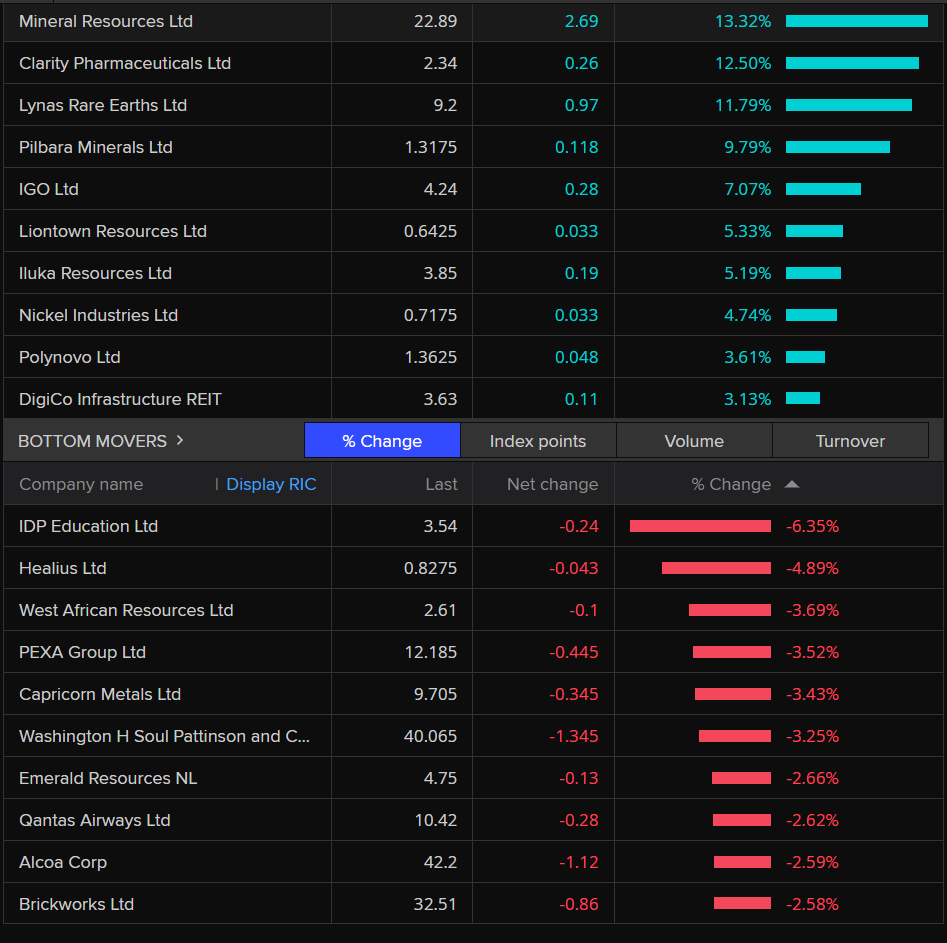Select Washington H Soul net change -1.345
Image resolution: width=947 pixels, height=943 pixels.
[574, 736]
